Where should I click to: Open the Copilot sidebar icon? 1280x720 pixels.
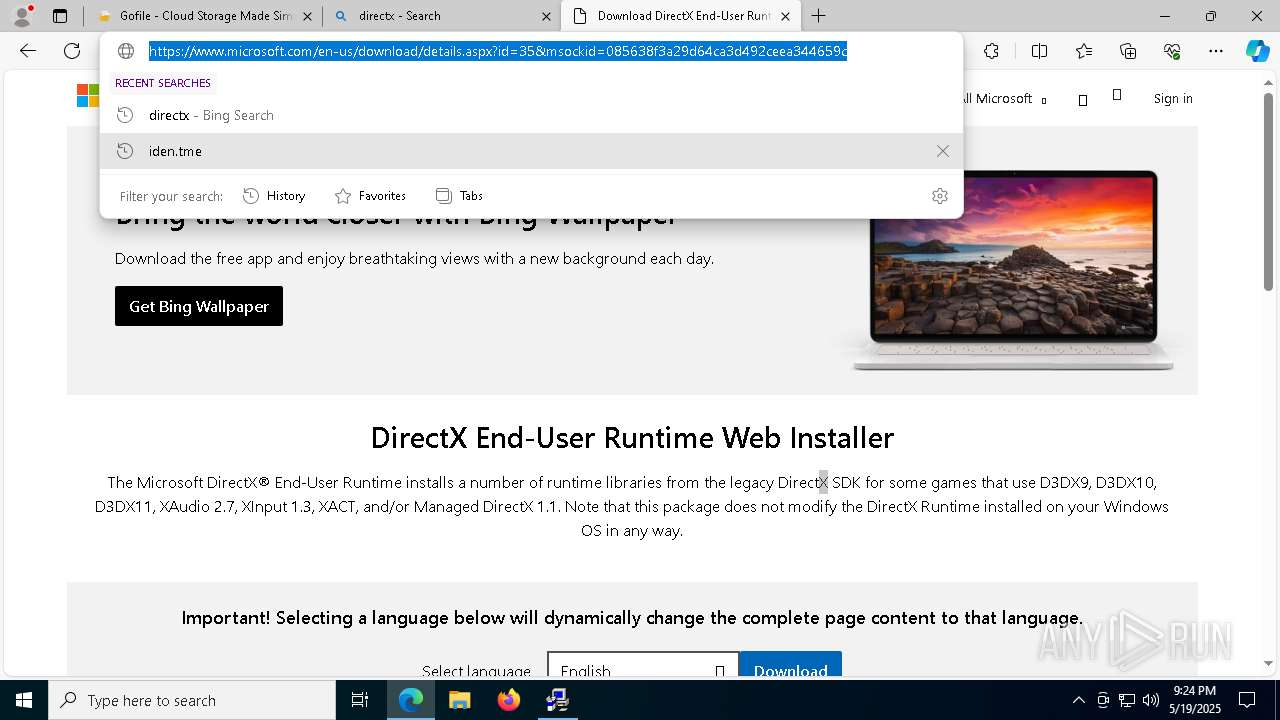point(1257,51)
